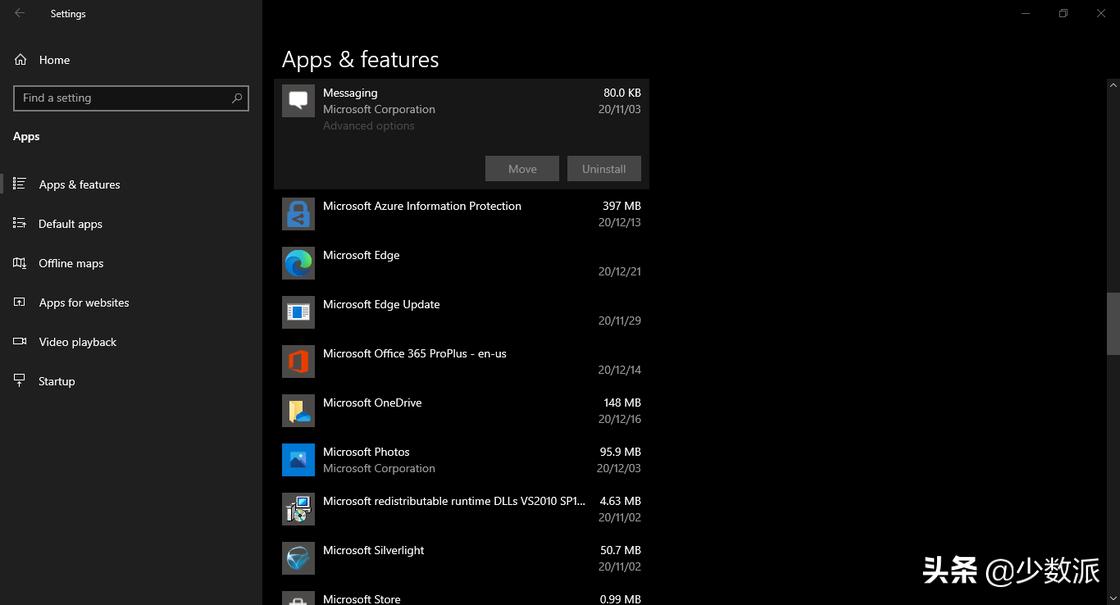Click the Microsoft Edge app icon

(x=298, y=263)
